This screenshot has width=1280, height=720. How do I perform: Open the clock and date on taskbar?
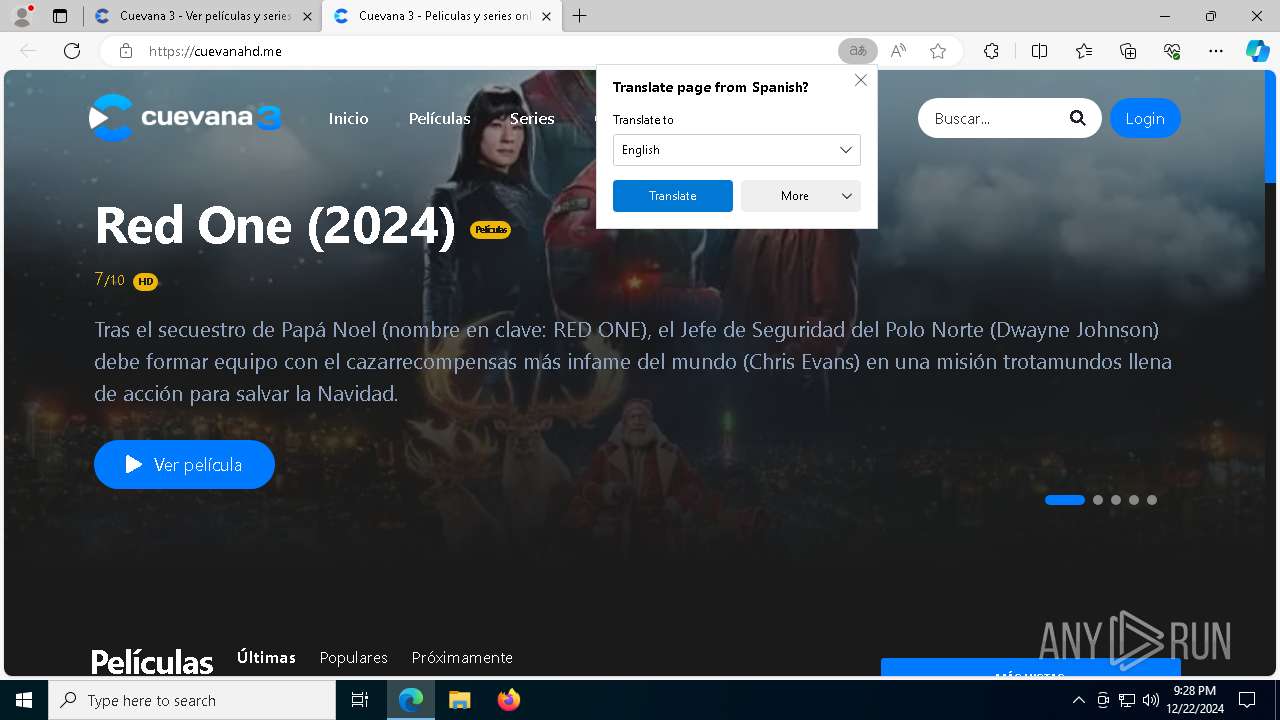pos(1194,700)
